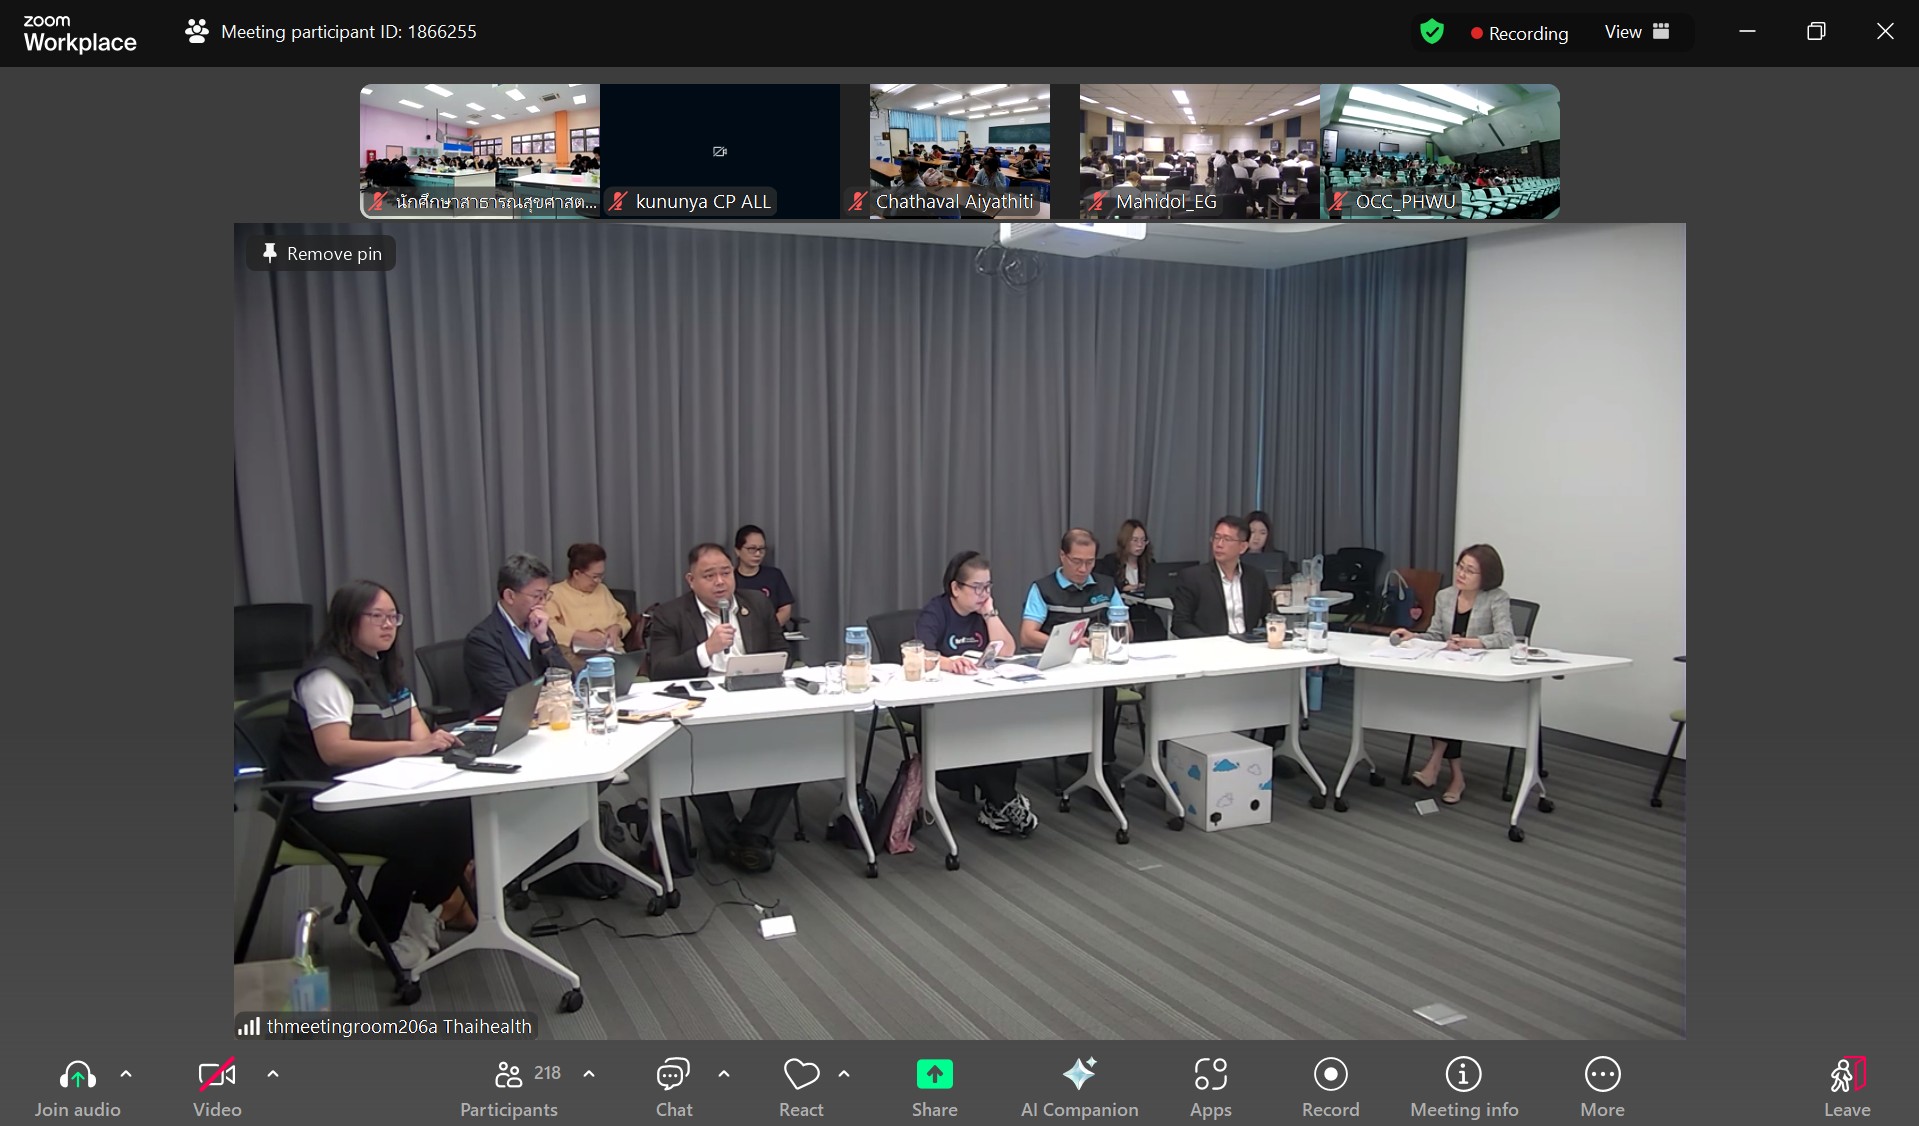Join audio for the meeting
The width and height of the screenshot is (1919, 1126).
[77, 1087]
